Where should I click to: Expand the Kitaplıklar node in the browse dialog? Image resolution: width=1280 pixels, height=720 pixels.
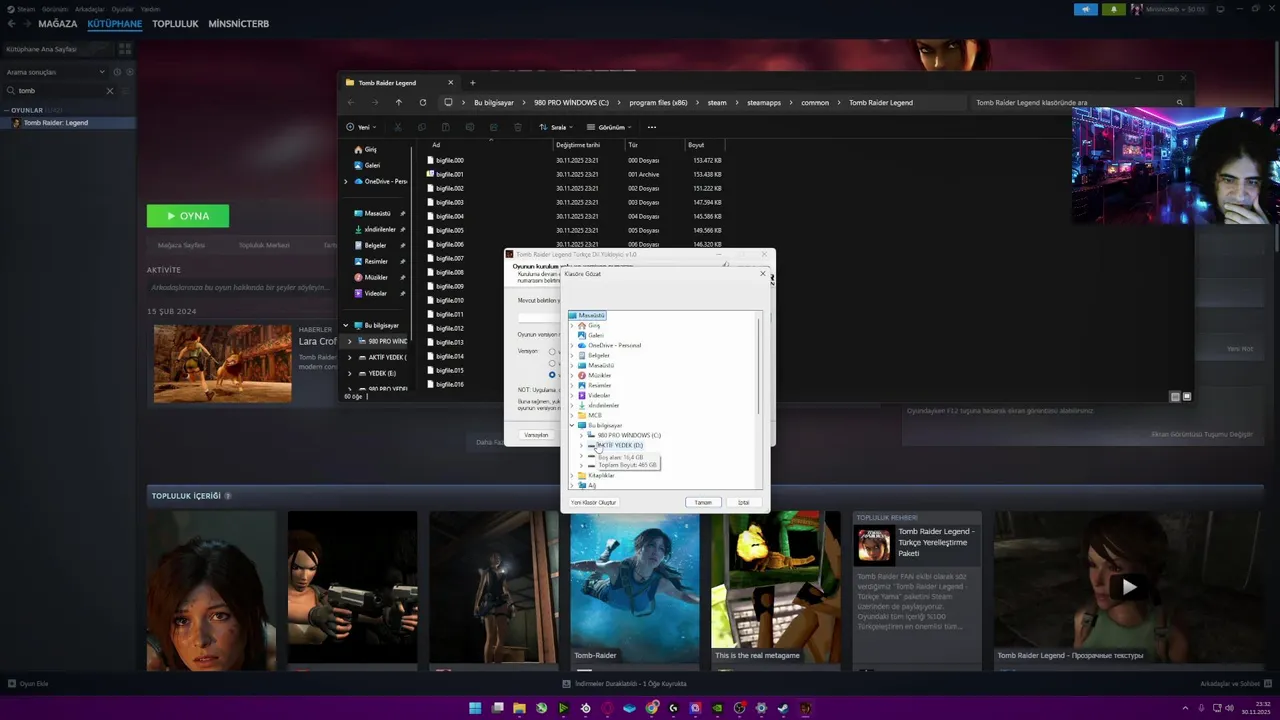(x=572, y=475)
